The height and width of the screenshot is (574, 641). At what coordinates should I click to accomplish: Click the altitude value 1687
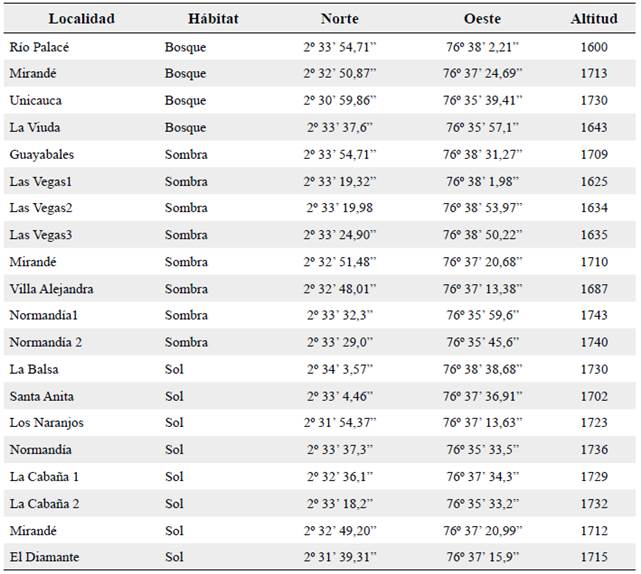pos(594,289)
